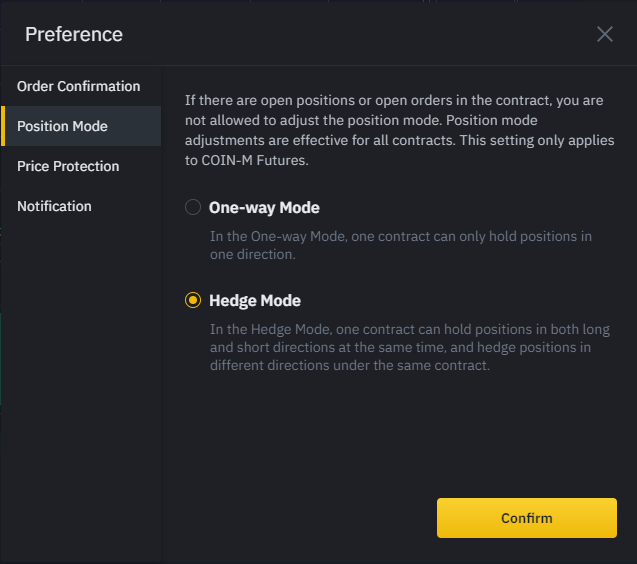Screen dimensions: 637x564
Task: Click empty sidebar area below Notification
Action: pos(80,380)
